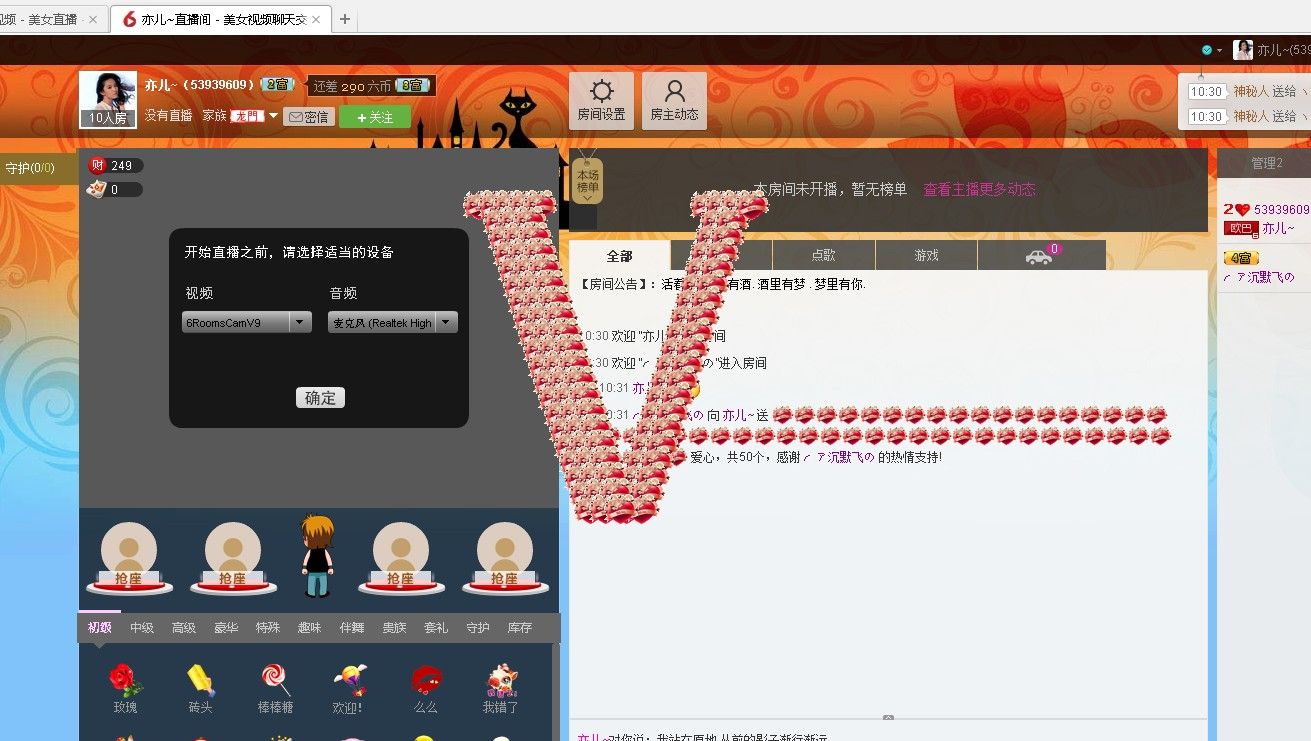The width and height of the screenshot is (1311, 741).
Task: Click the black cat decoration icon
Action: [519, 116]
